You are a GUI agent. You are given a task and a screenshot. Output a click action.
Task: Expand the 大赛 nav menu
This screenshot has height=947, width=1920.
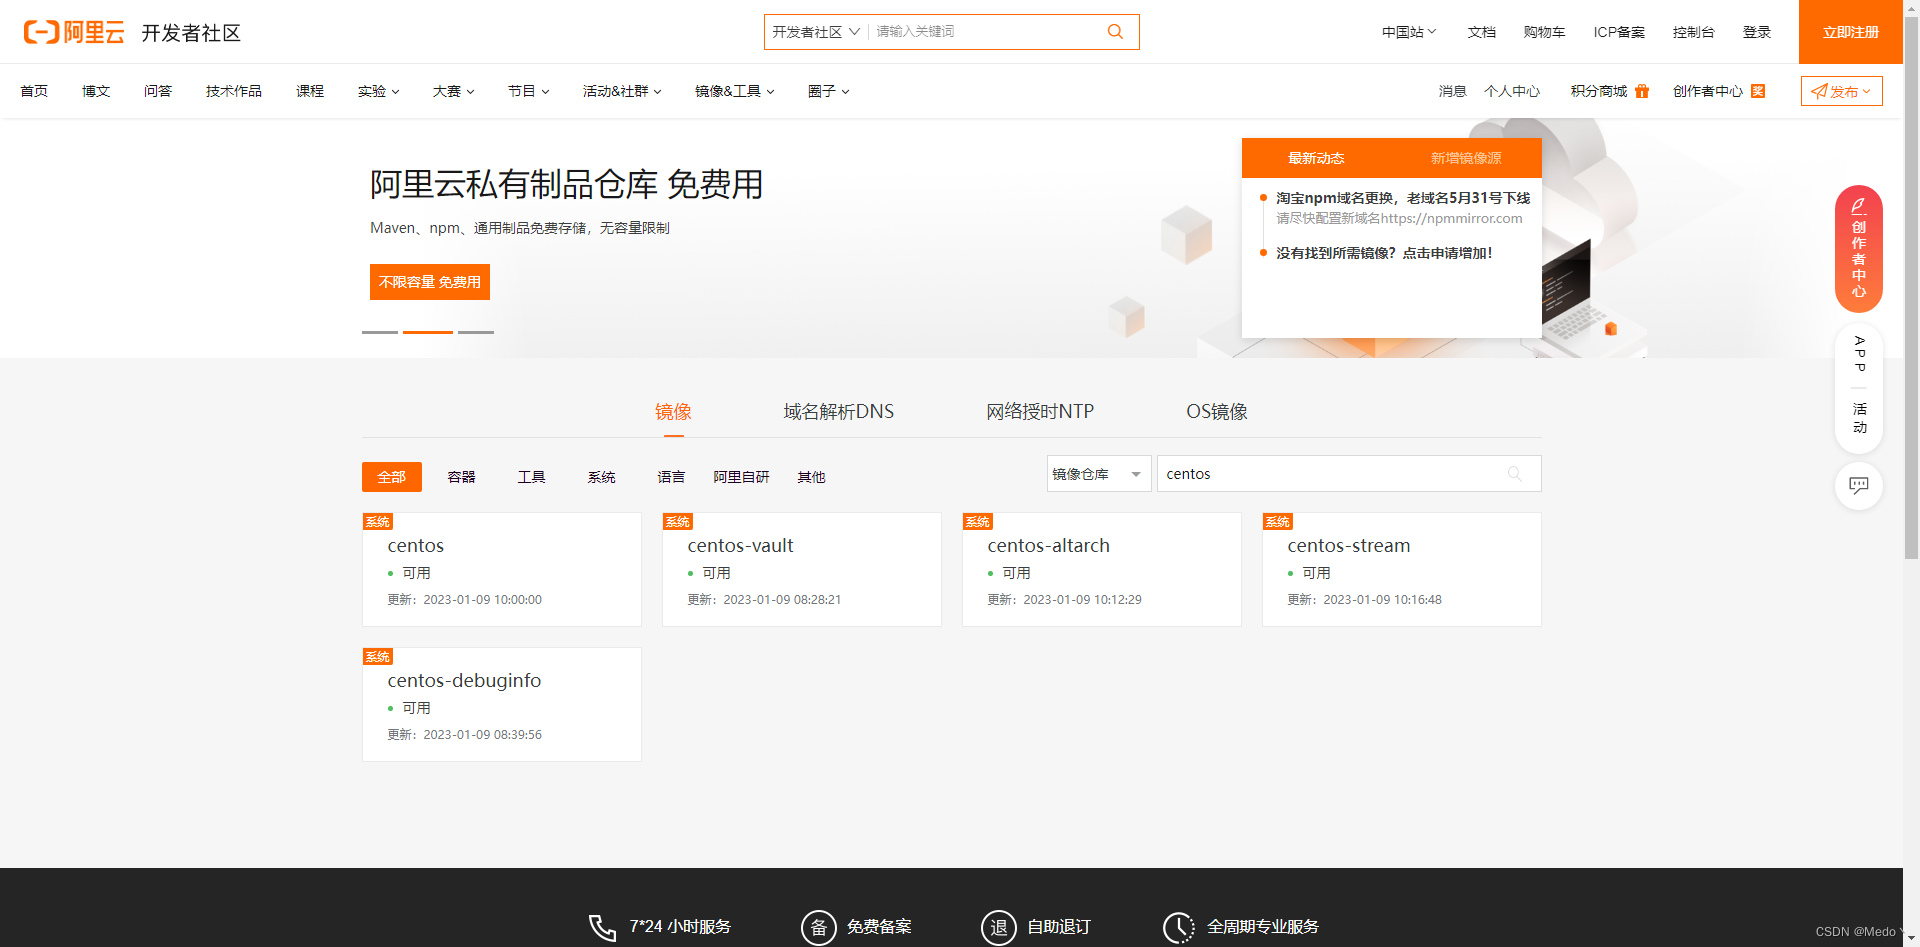coord(454,91)
